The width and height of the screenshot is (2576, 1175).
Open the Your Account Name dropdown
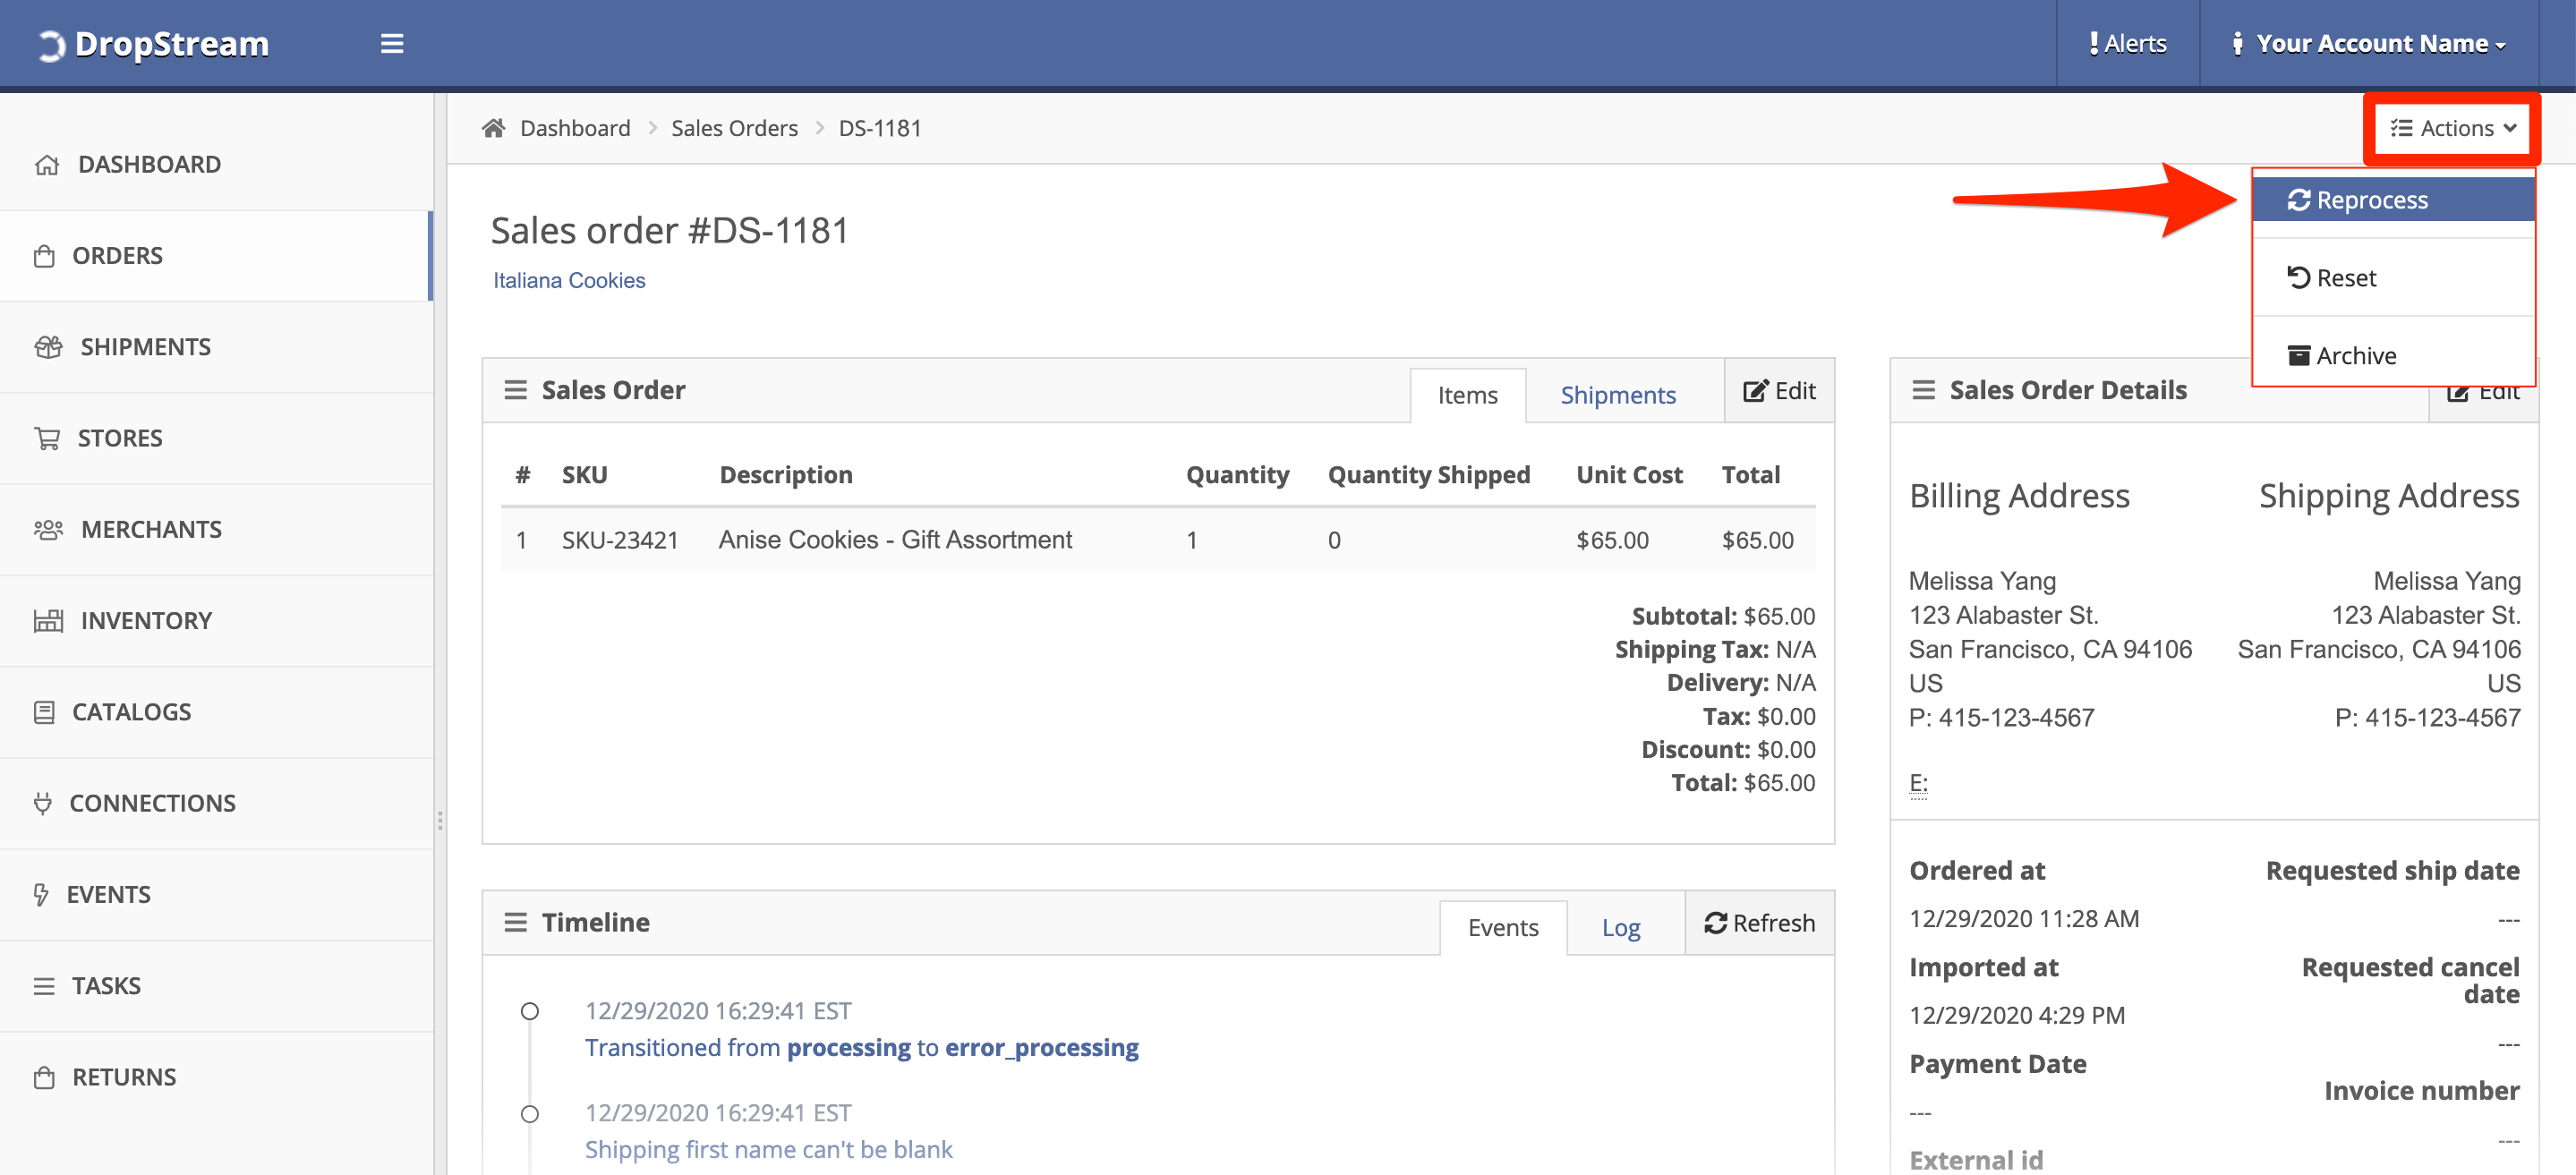2369,44
